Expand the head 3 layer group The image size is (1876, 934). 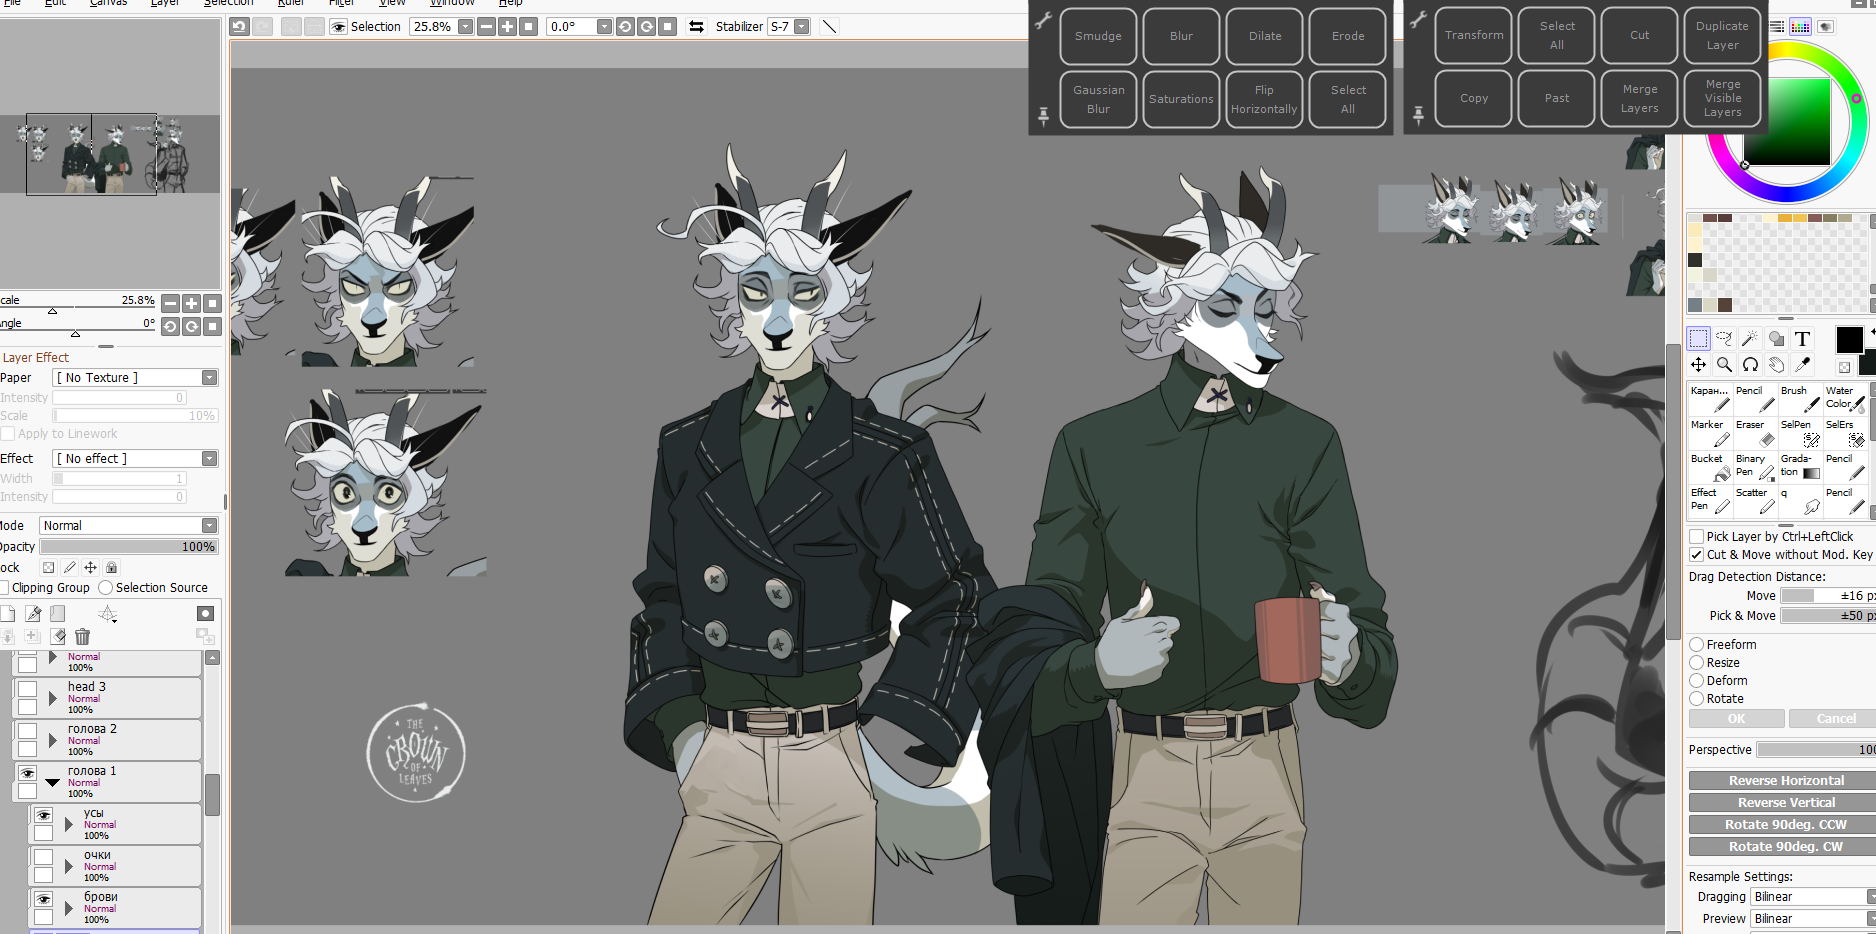click(x=53, y=698)
